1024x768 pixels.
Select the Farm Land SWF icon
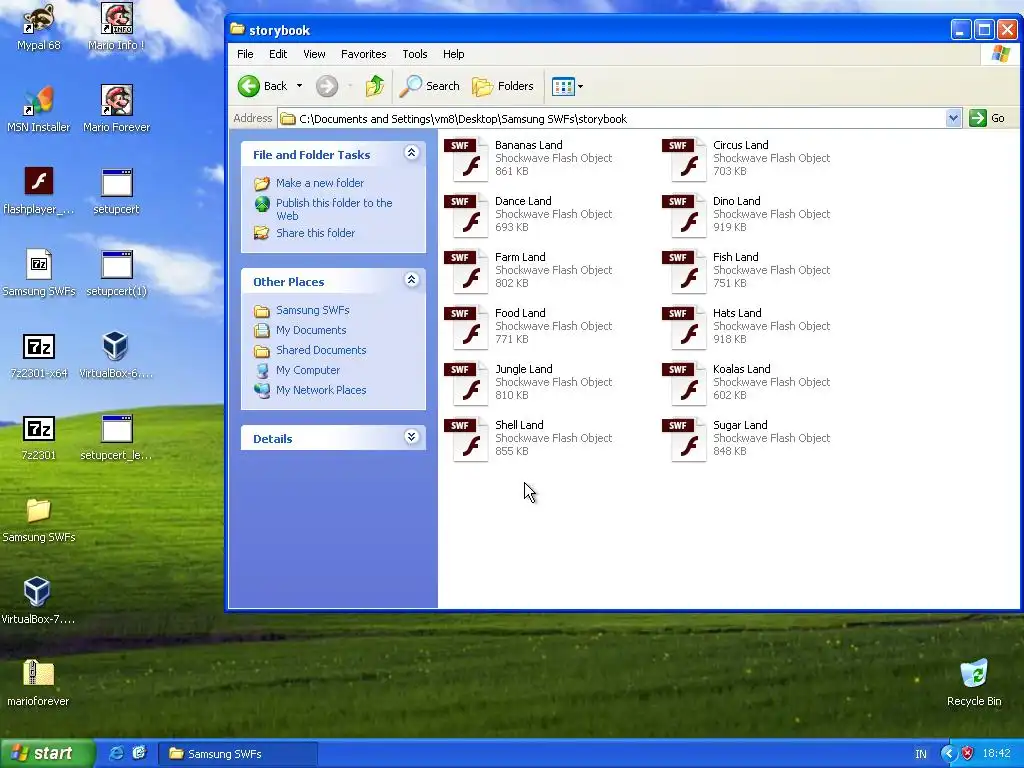pyautogui.click(x=467, y=271)
